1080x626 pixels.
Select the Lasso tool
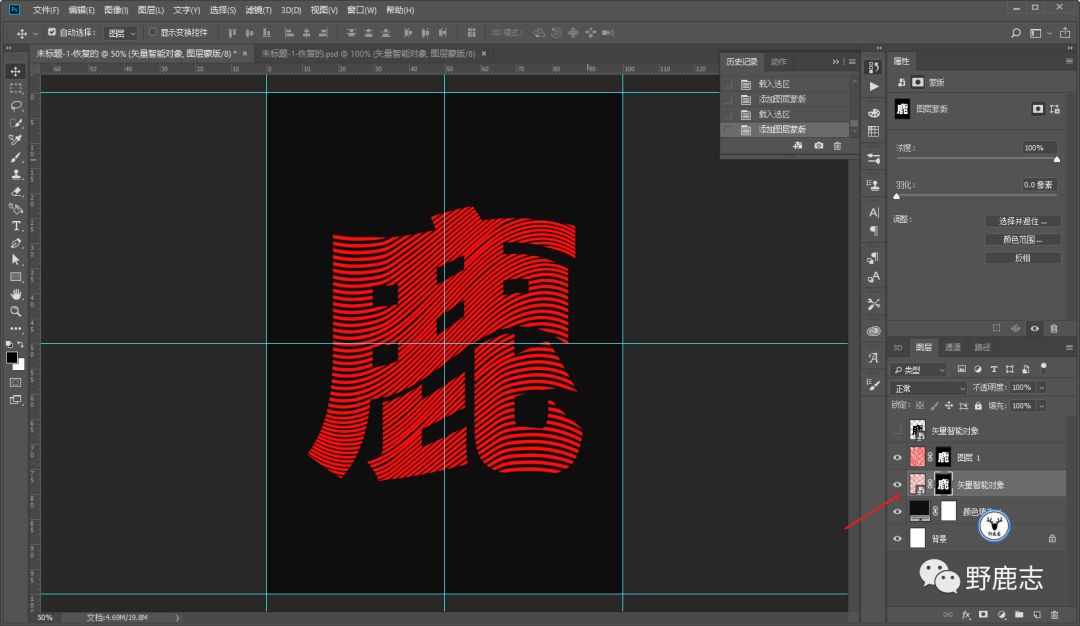[x=16, y=105]
